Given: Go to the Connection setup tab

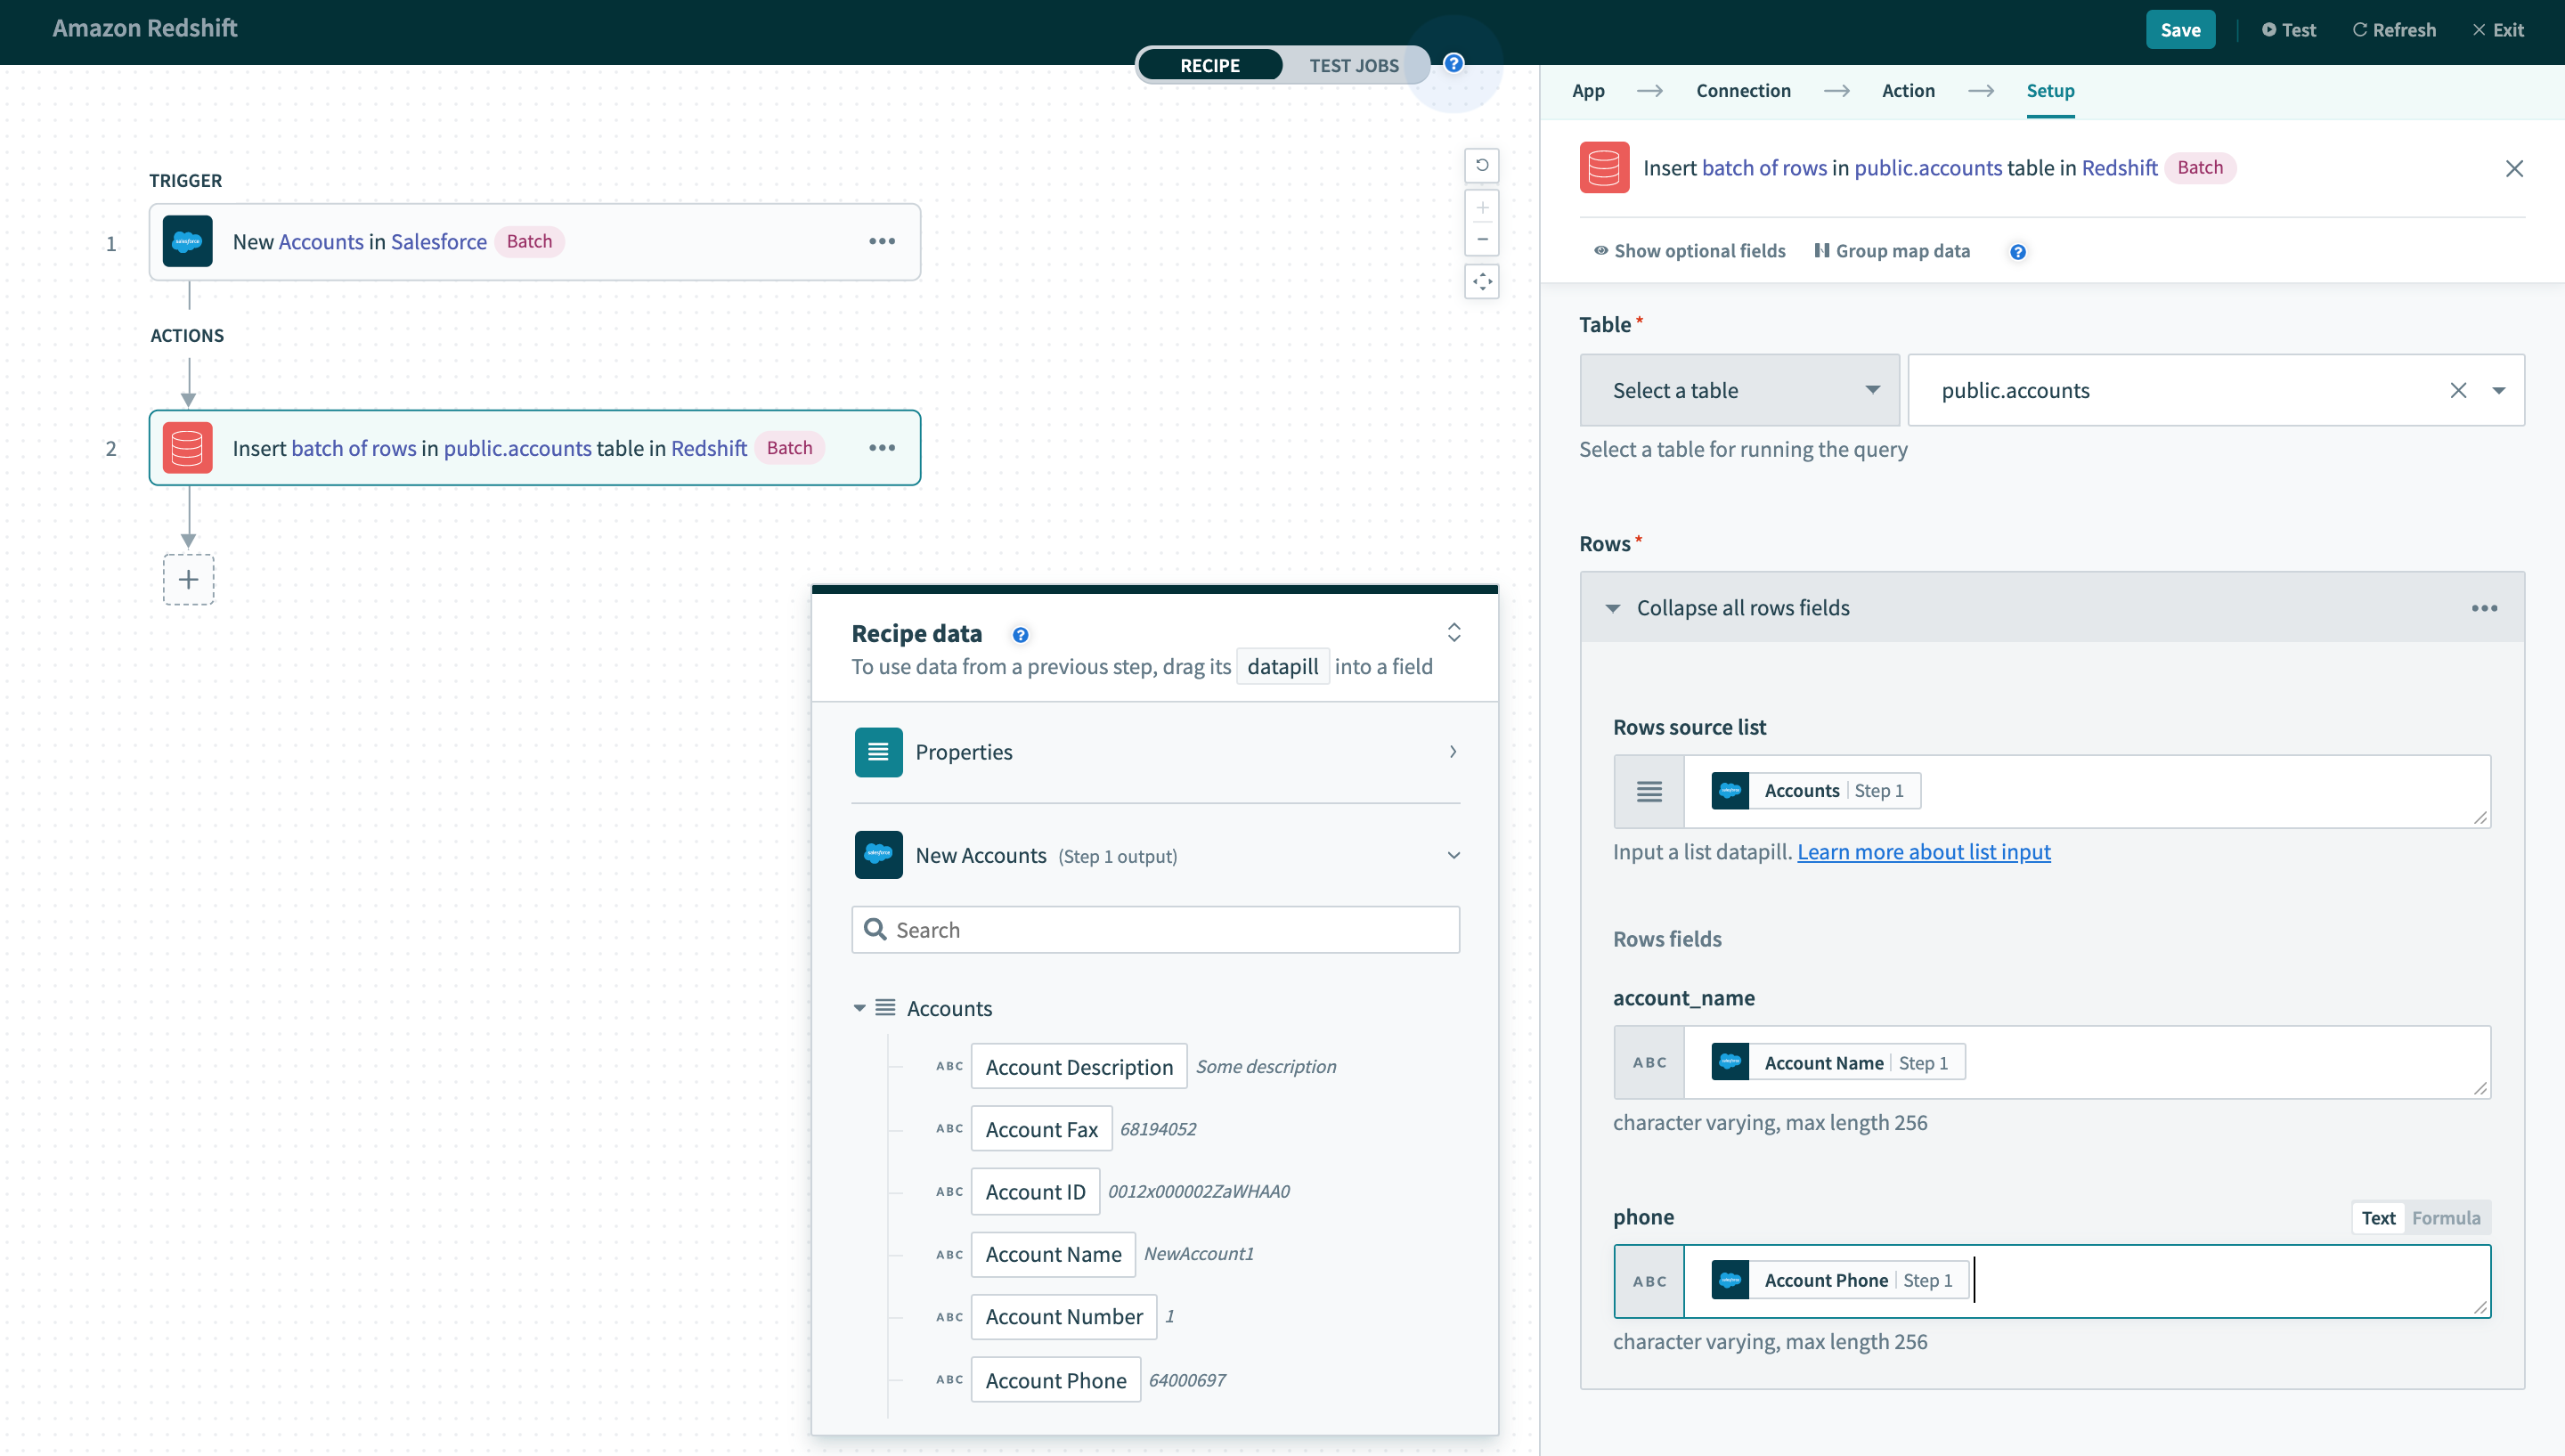Looking at the screenshot, I should [1742, 91].
